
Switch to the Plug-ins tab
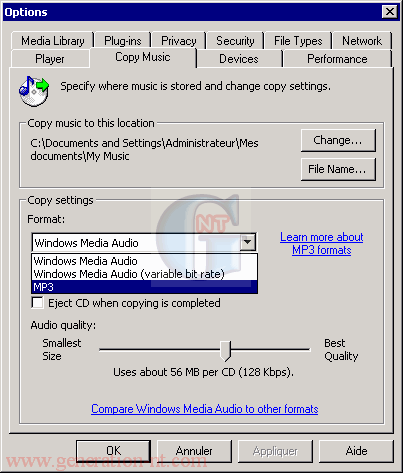click(123, 41)
